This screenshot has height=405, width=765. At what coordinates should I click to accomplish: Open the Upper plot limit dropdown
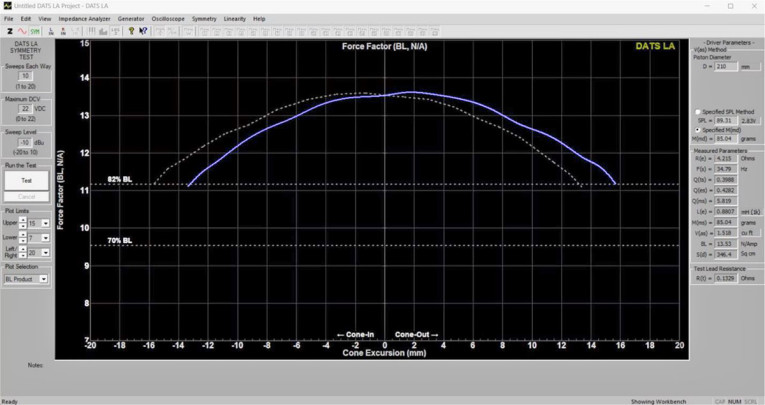click(x=45, y=223)
